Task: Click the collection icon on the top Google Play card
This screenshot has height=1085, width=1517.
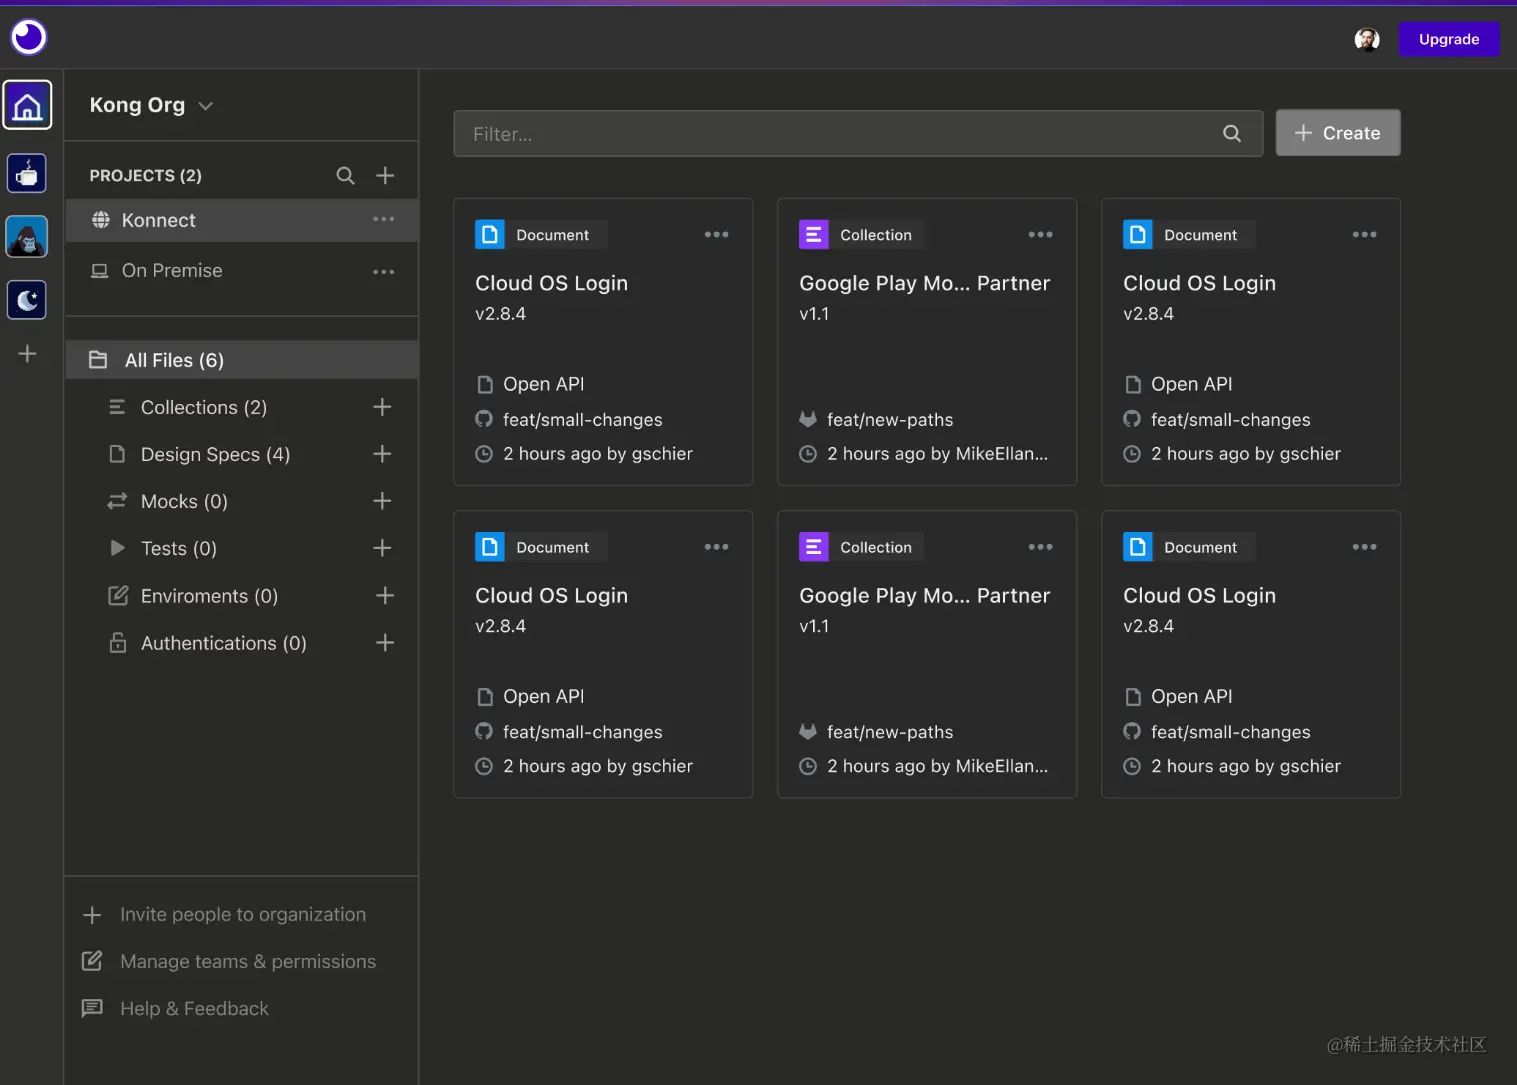Action: pos(814,235)
